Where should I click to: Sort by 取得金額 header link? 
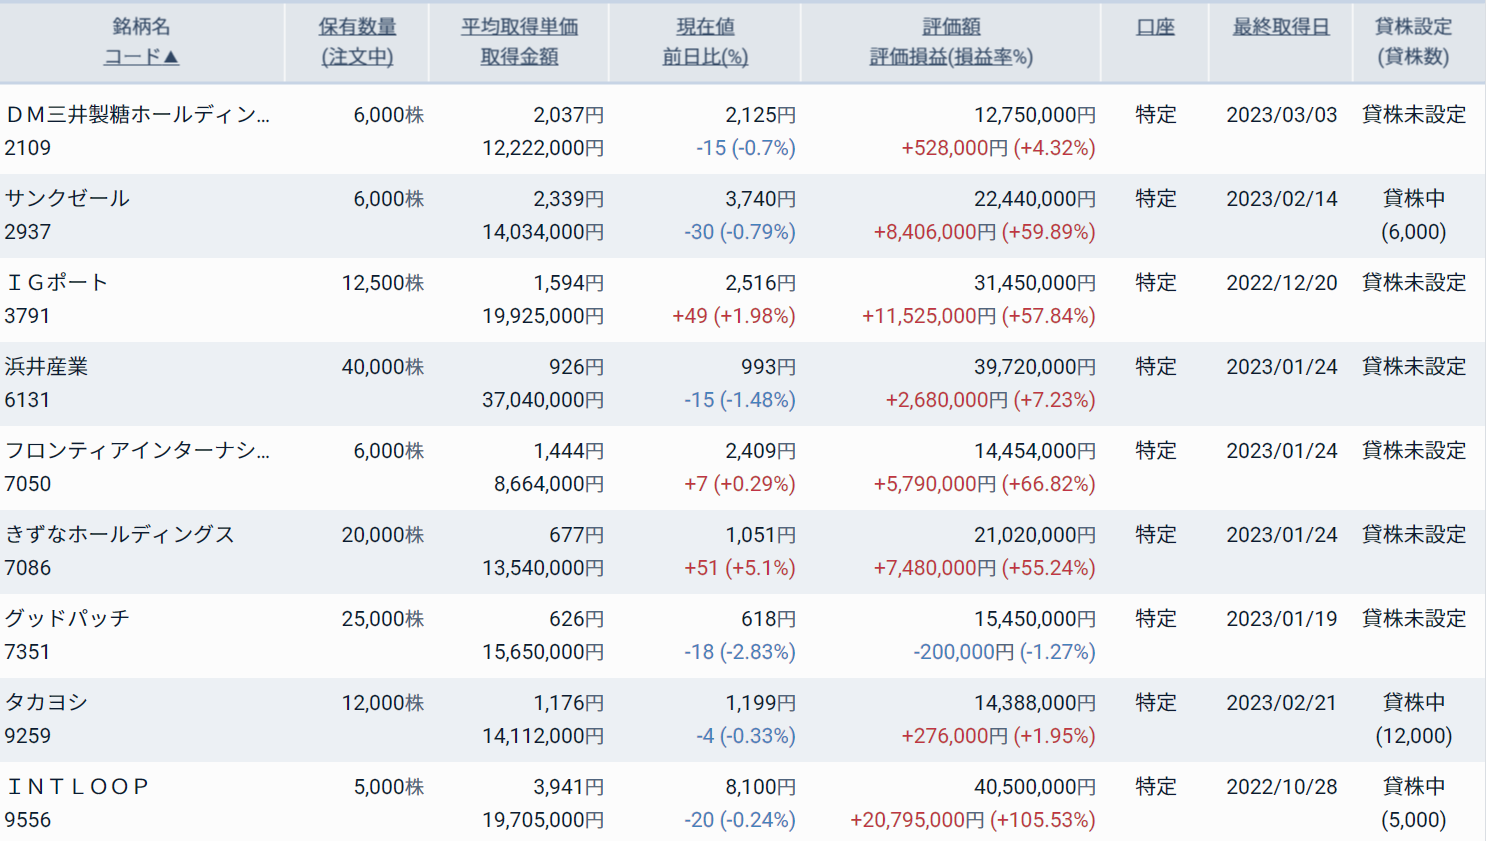pos(519,57)
